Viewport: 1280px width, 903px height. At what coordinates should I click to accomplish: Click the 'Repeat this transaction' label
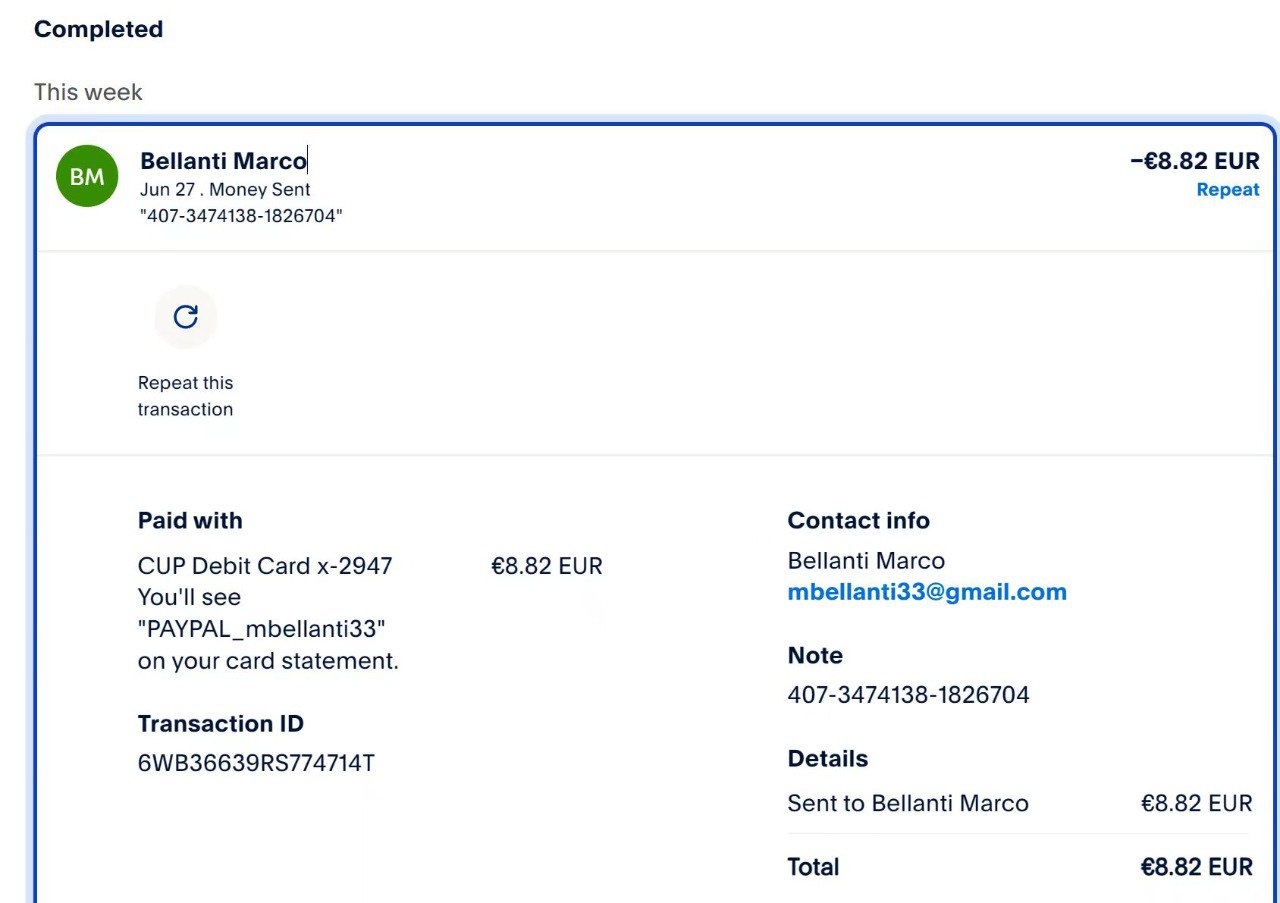point(185,396)
